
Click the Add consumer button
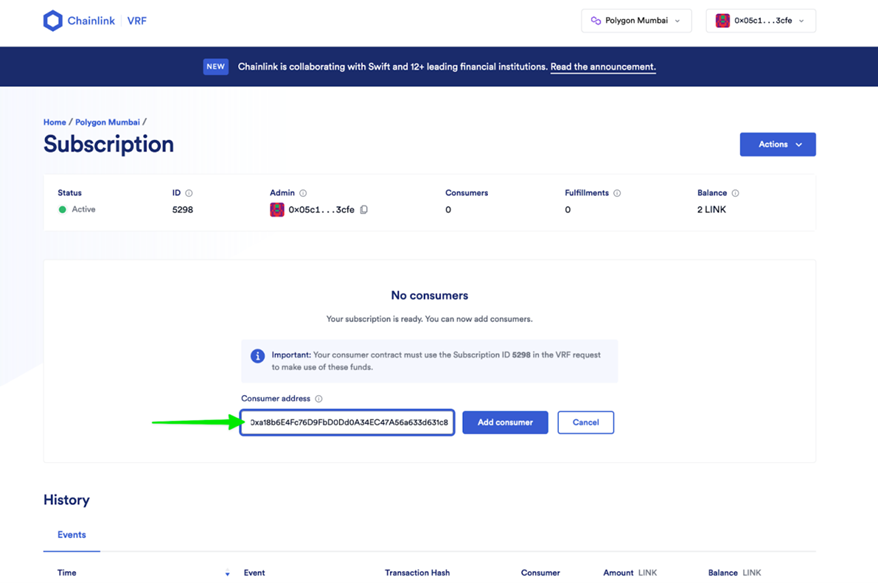tap(505, 422)
